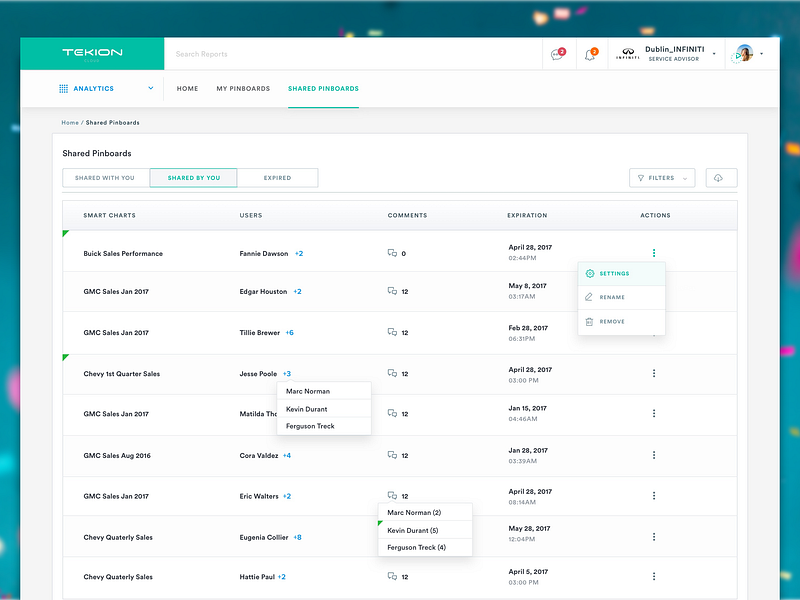Select Kevin Durant in users popup

tap(323, 409)
